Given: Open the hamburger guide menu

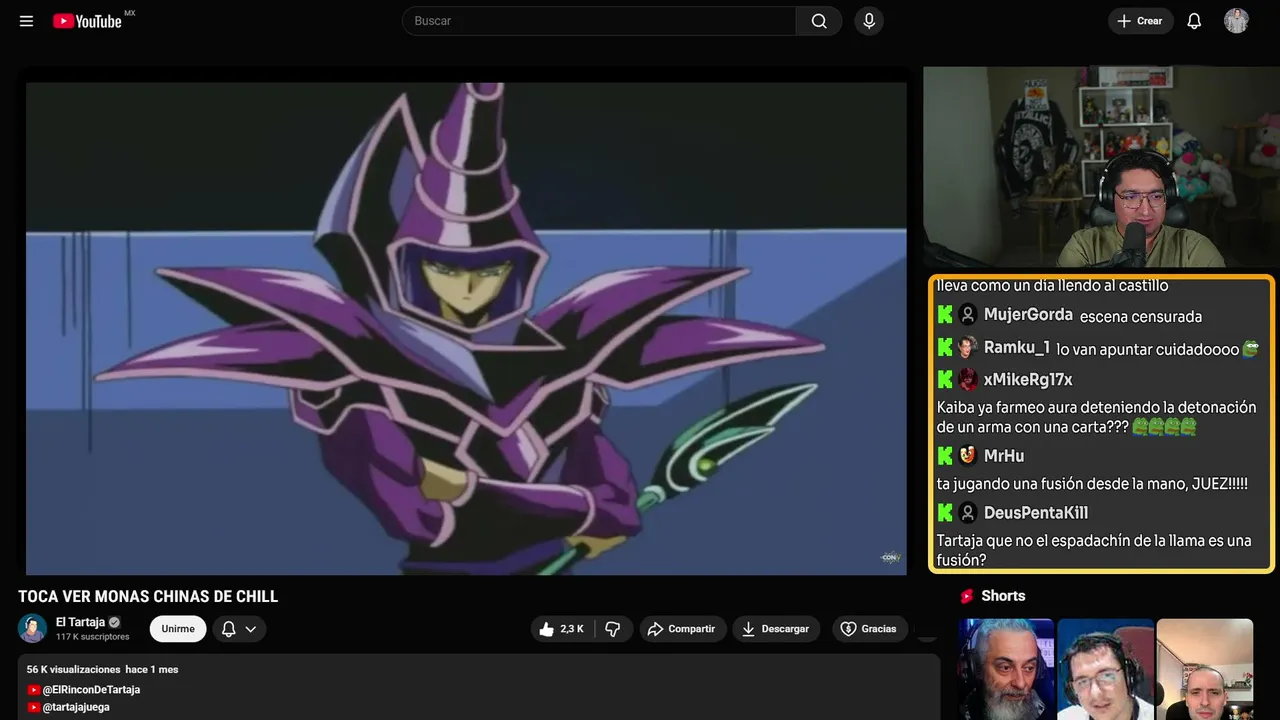Looking at the screenshot, I should (x=26, y=21).
